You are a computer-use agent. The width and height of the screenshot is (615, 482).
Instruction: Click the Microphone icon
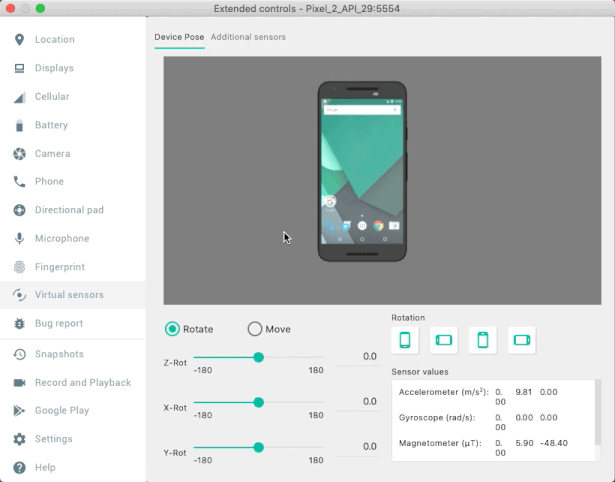(x=19, y=238)
